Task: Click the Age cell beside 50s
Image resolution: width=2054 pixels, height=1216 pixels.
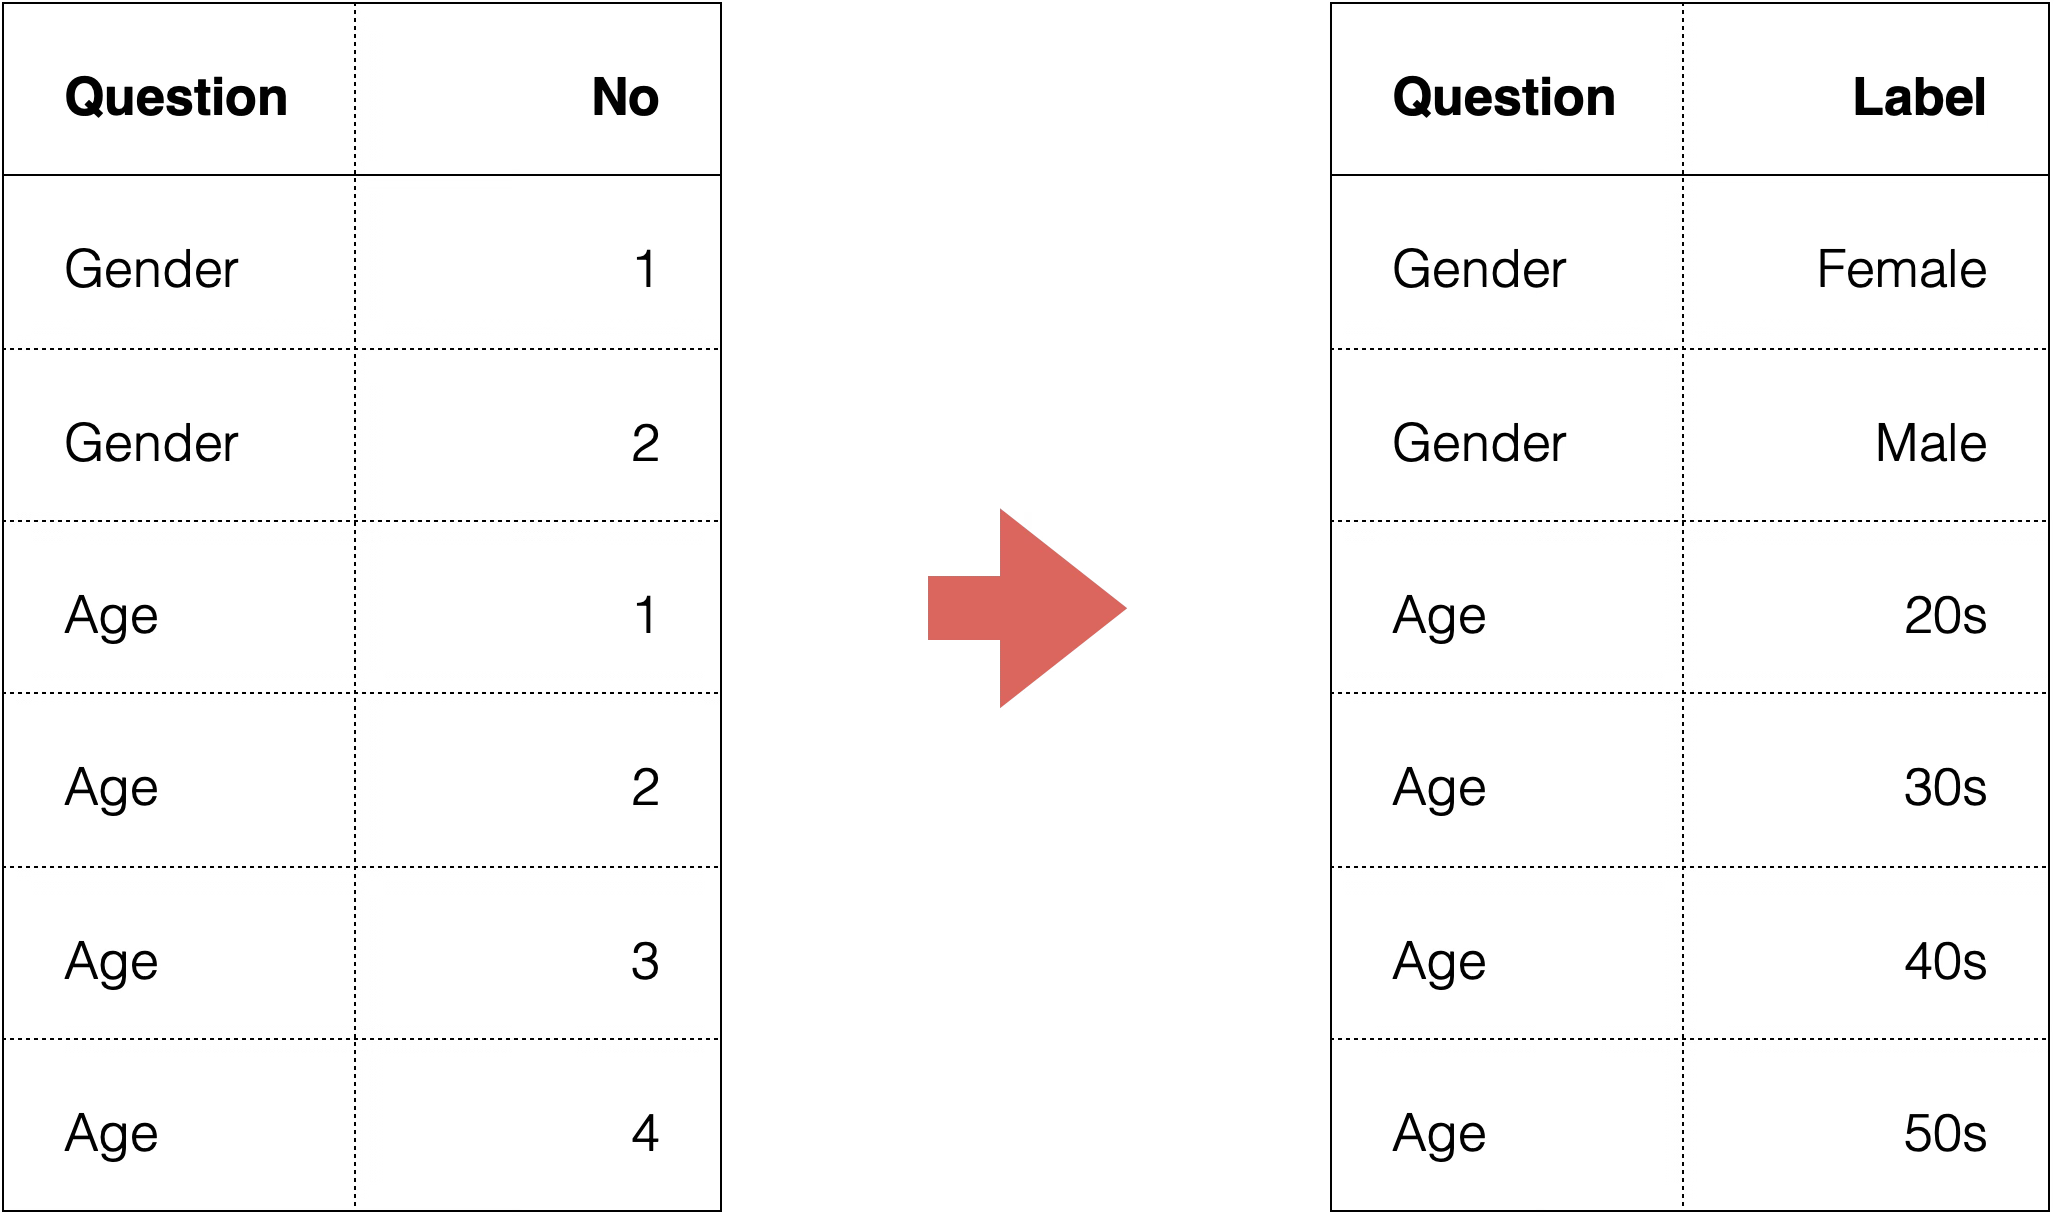Action: (1438, 1133)
